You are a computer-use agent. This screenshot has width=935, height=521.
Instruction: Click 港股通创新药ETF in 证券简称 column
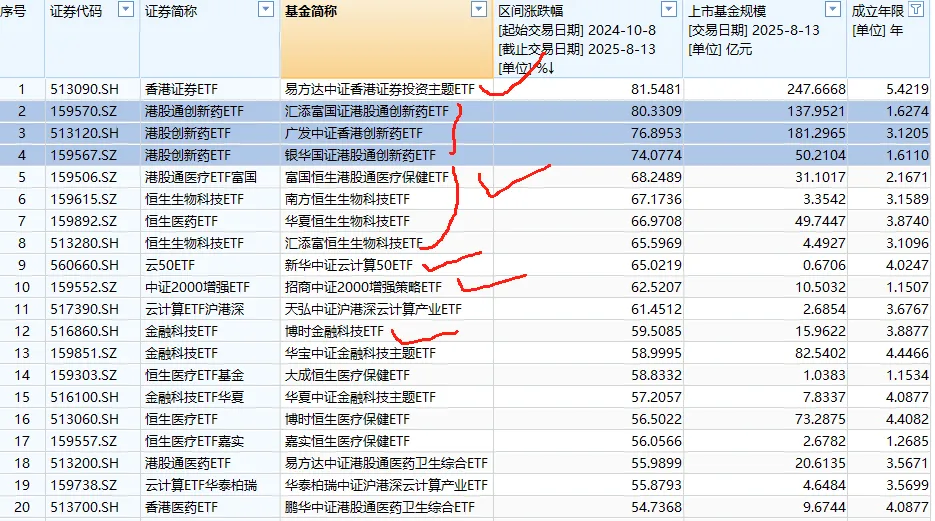point(194,111)
